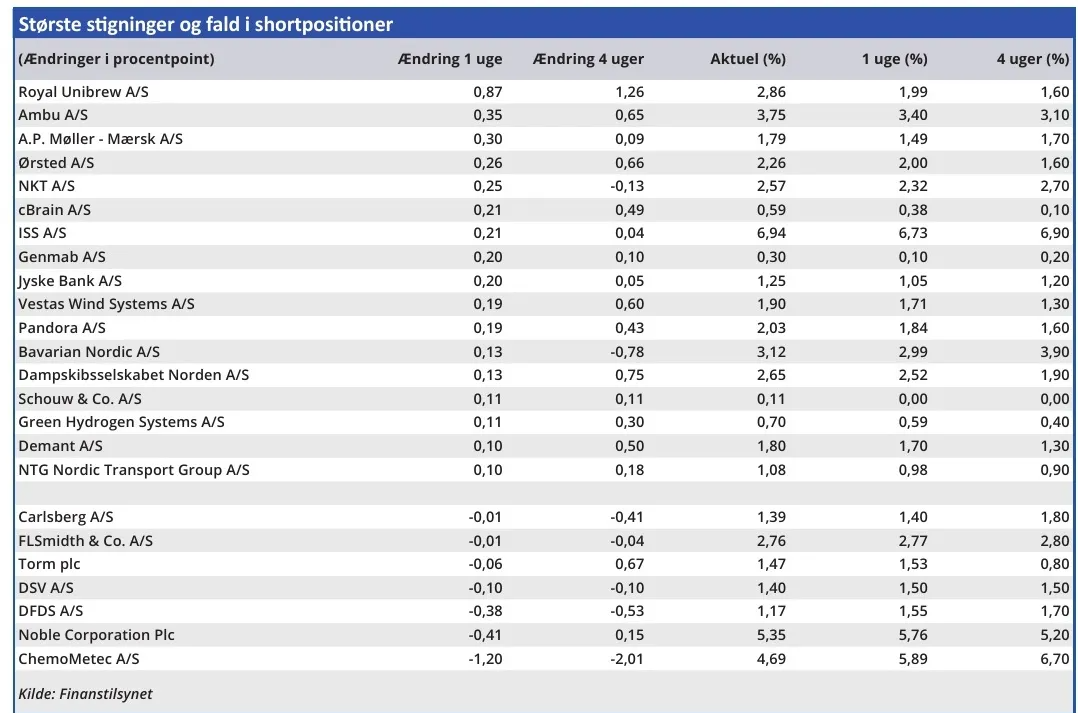This screenshot has height=713, width=1078.
Task: Click the Green Hydrogen Systems A/S name
Action: click(121, 422)
